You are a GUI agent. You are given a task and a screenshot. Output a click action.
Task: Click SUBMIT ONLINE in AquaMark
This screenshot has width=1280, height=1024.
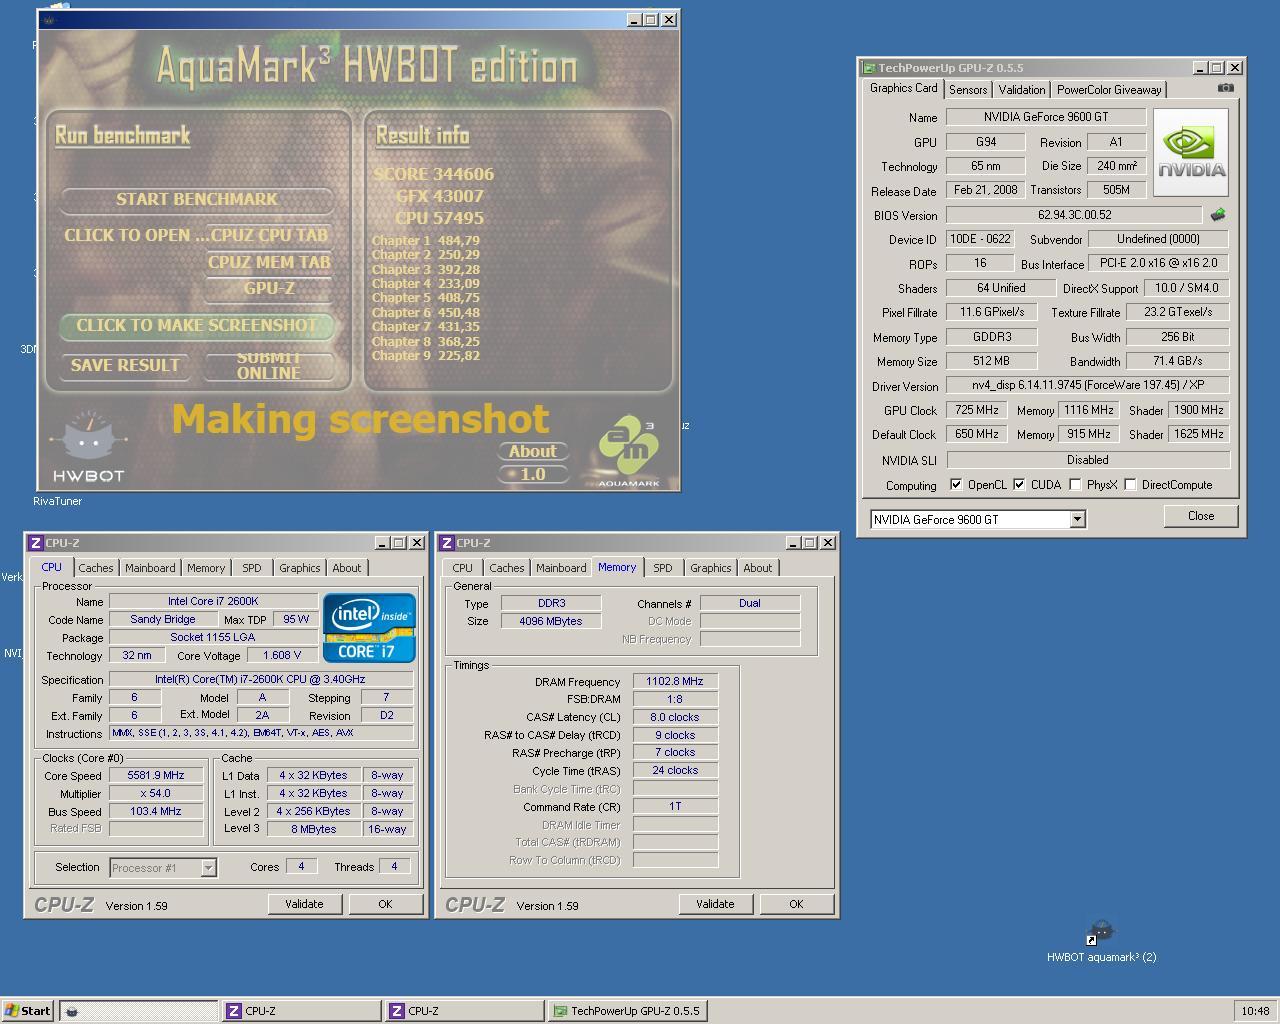coord(268,366)
